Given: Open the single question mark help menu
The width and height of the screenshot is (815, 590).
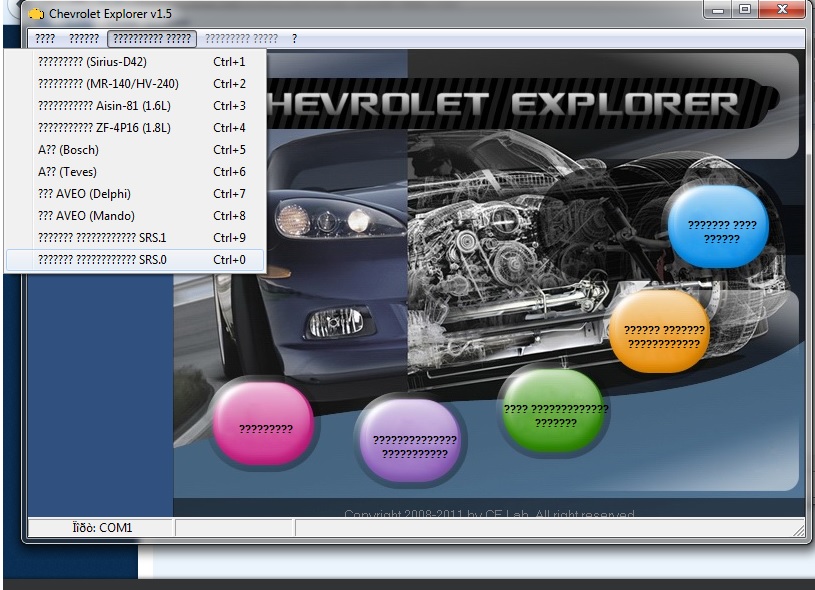Looking at the screenshot, I should coord(294,38).
